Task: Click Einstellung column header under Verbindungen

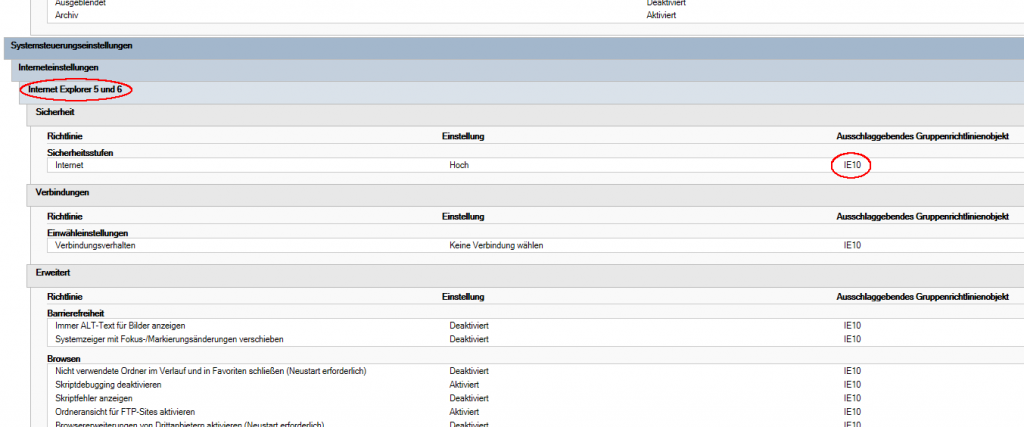Action: [463, 217]
